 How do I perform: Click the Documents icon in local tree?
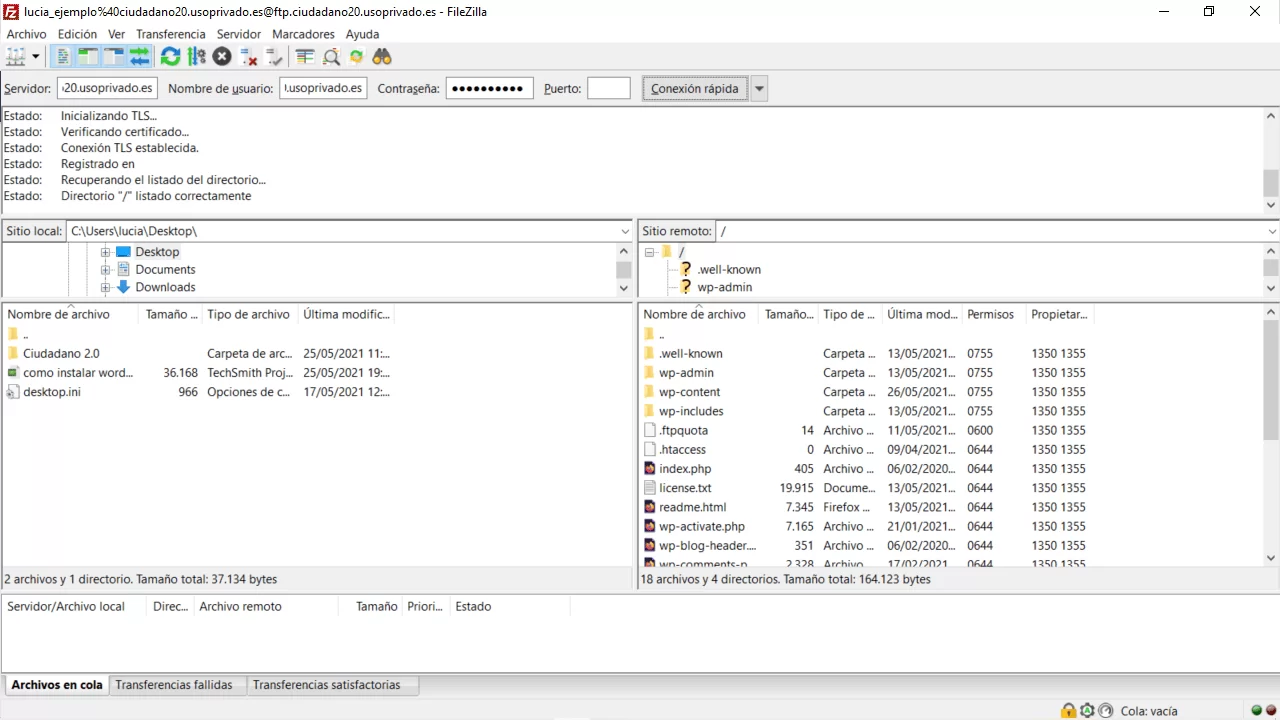[124, 269]
